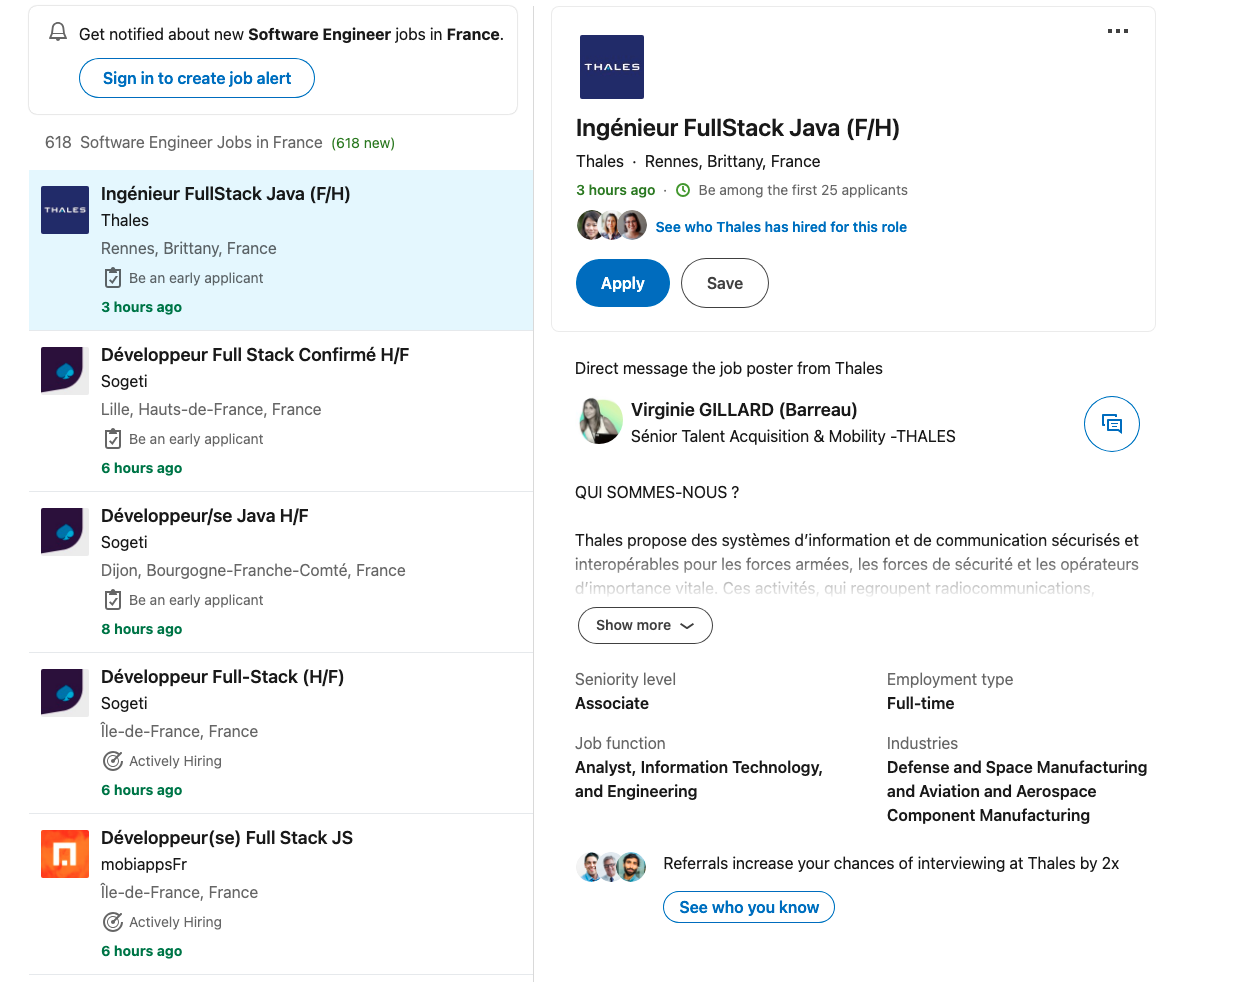Click See who Thales has hired for this role

click(781, 226)
